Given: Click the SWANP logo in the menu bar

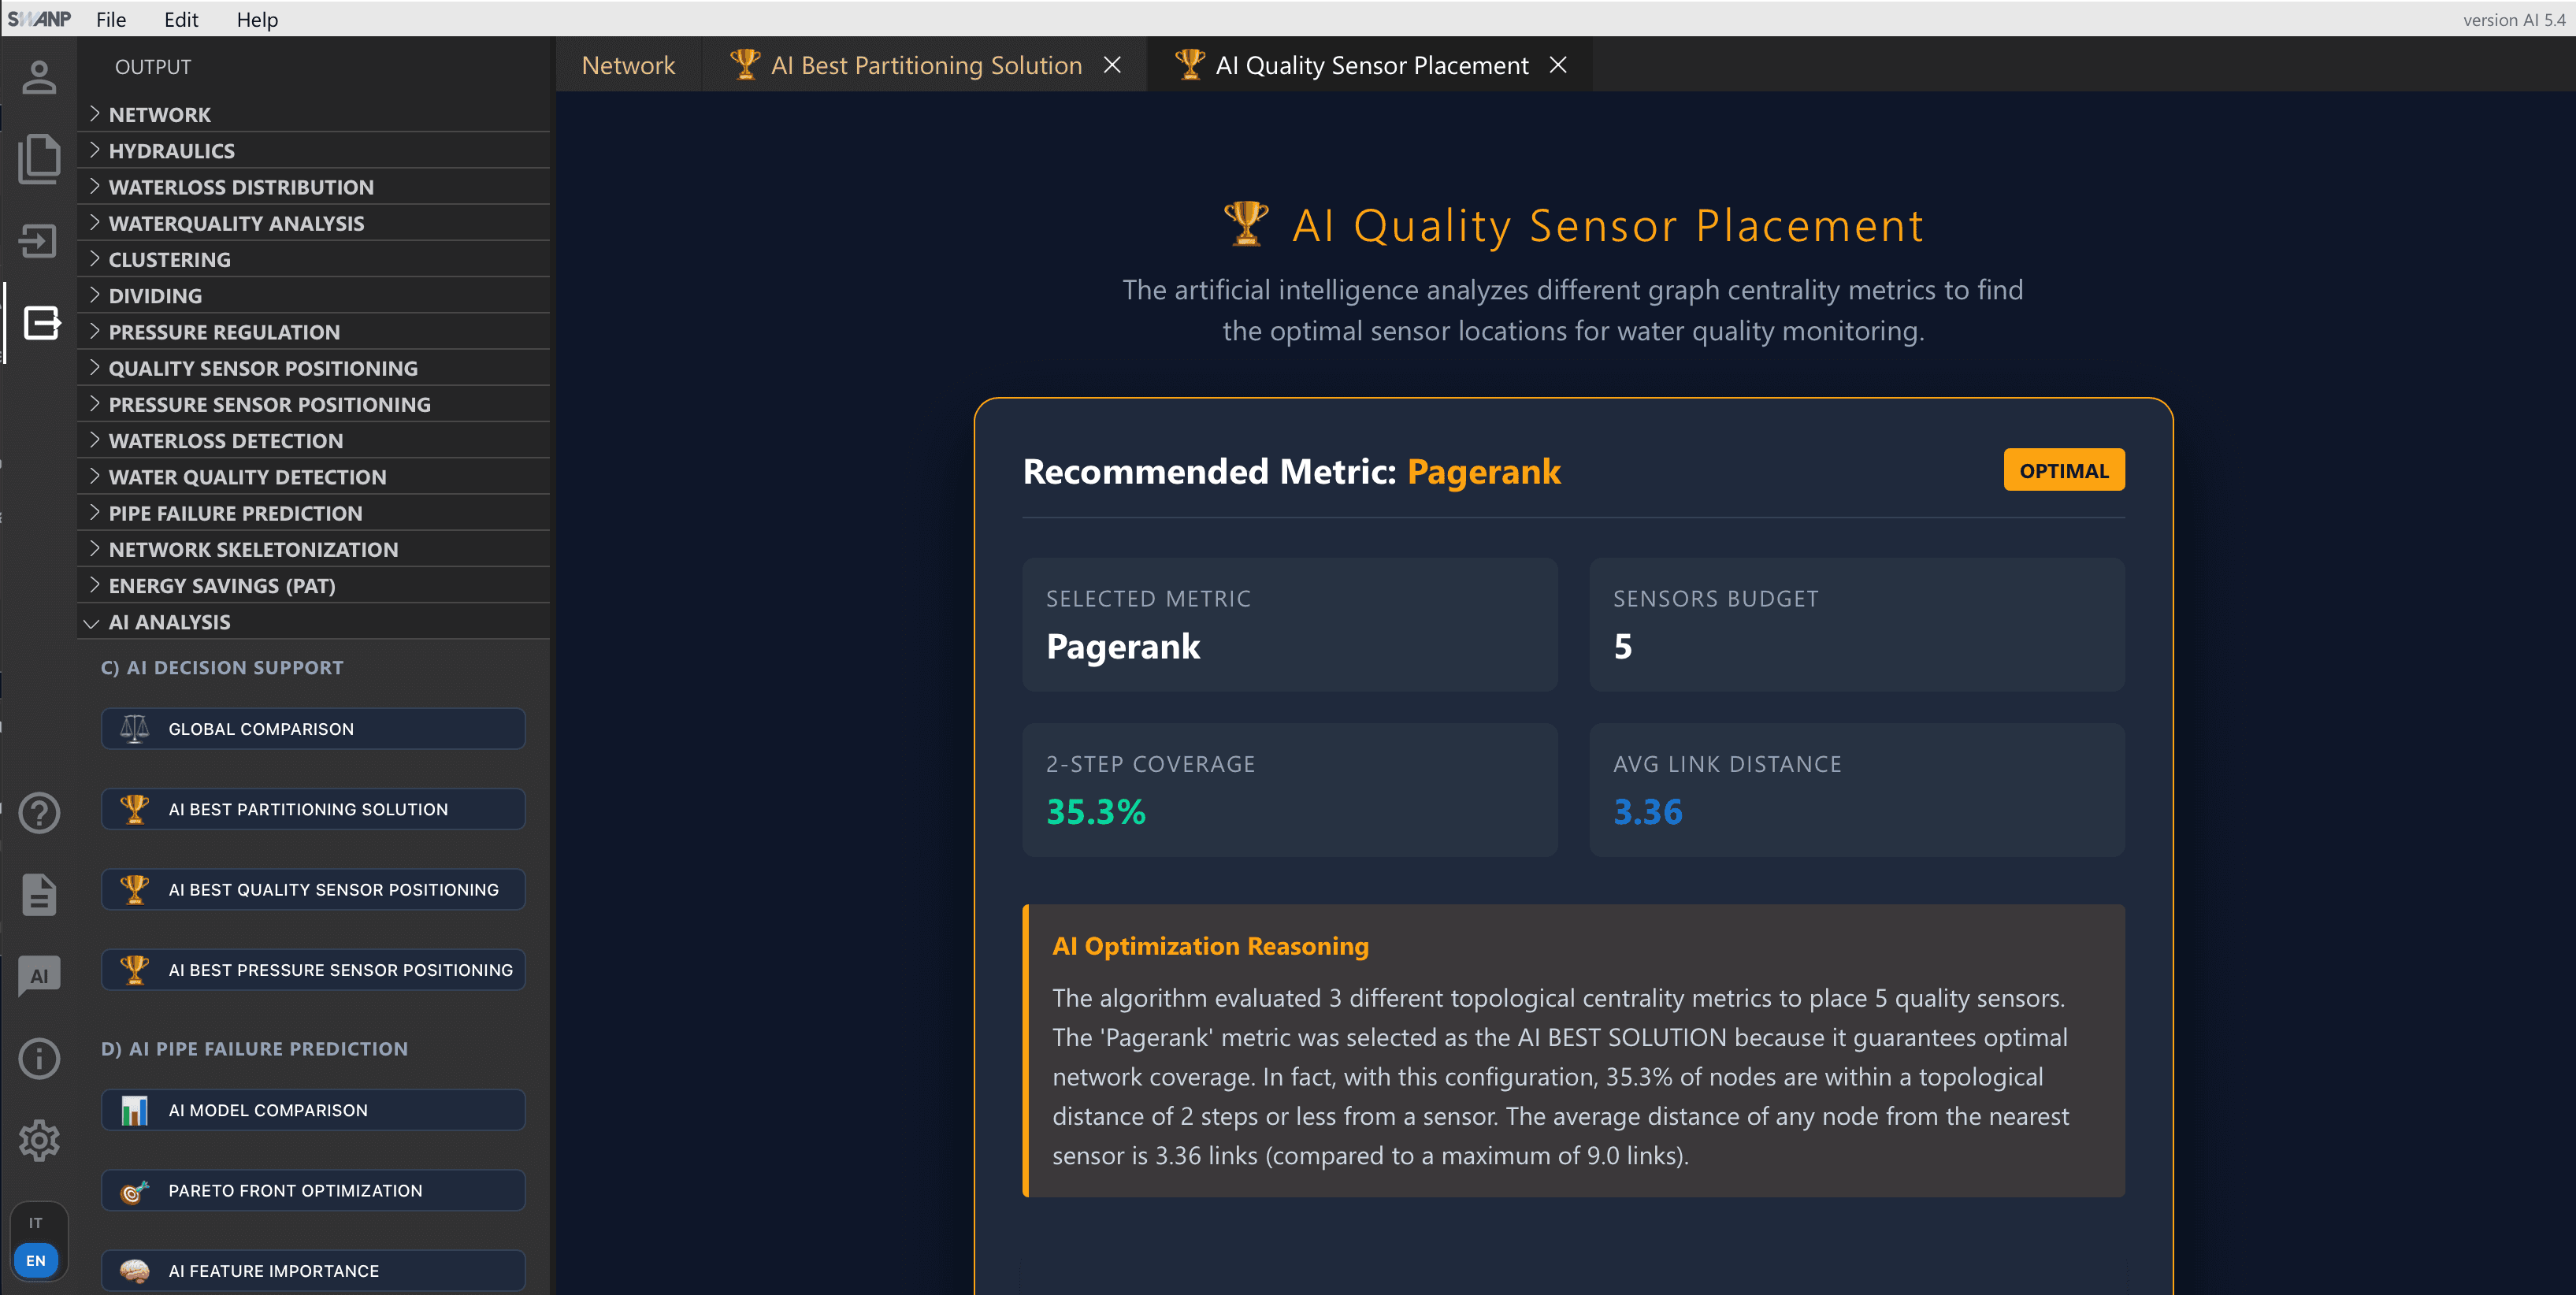Looking at the screenshot, I should [39, 19].
